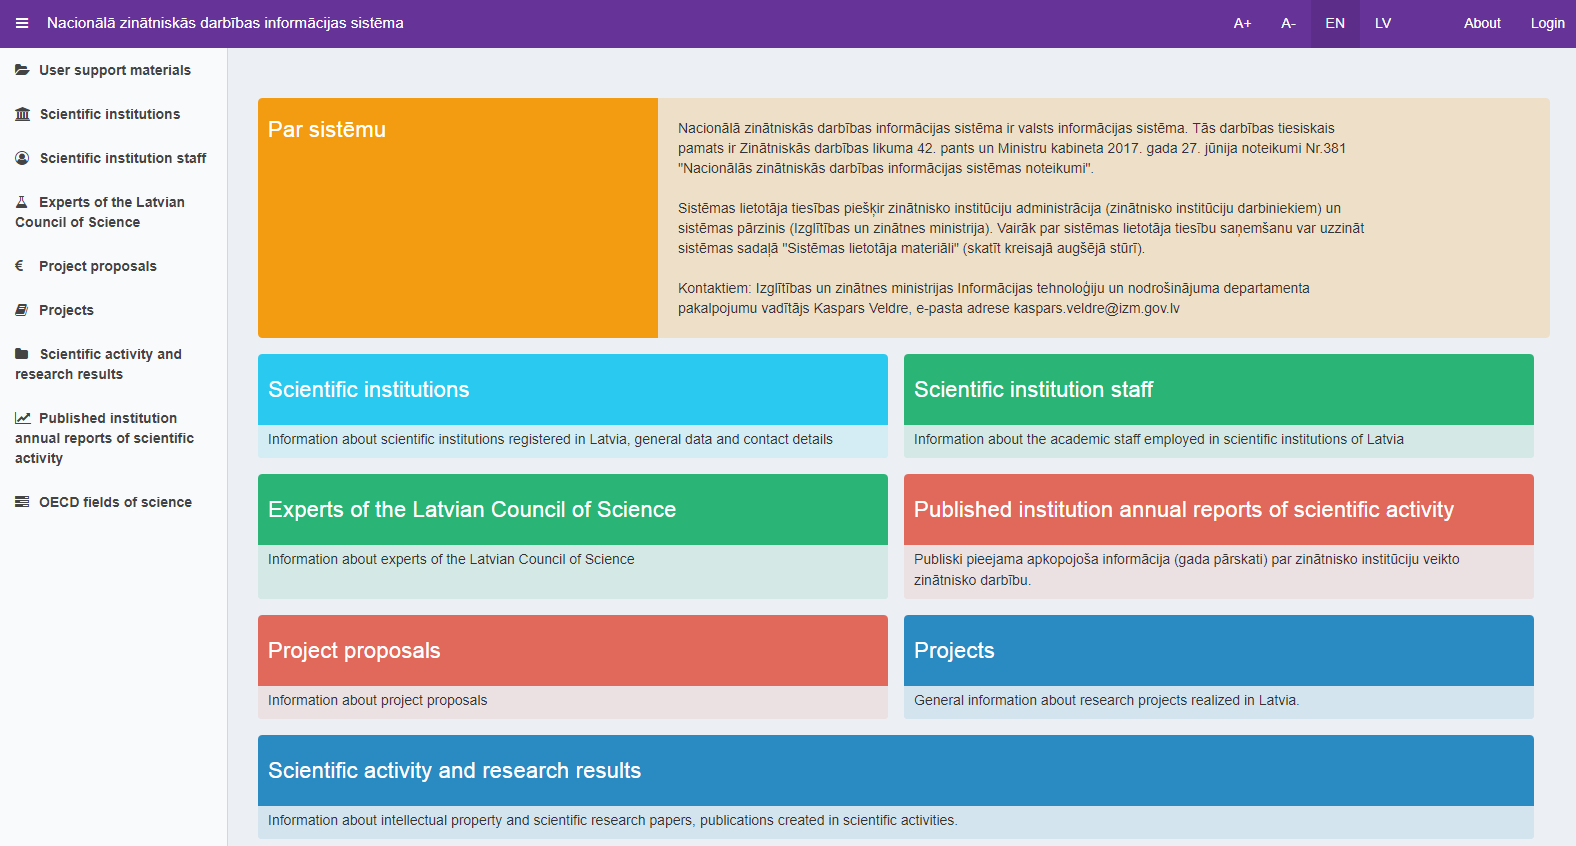Screen dimensions: 1576x846
Task: Increase font size with A+
Action: (1242, 23)
